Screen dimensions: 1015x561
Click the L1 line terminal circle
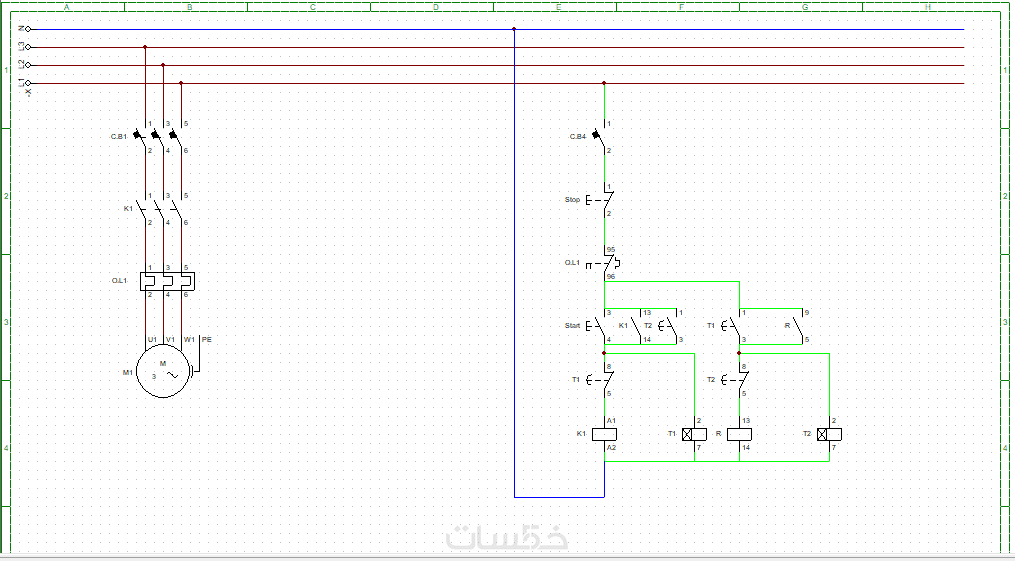pyautogui.click(x=28, y=83)
